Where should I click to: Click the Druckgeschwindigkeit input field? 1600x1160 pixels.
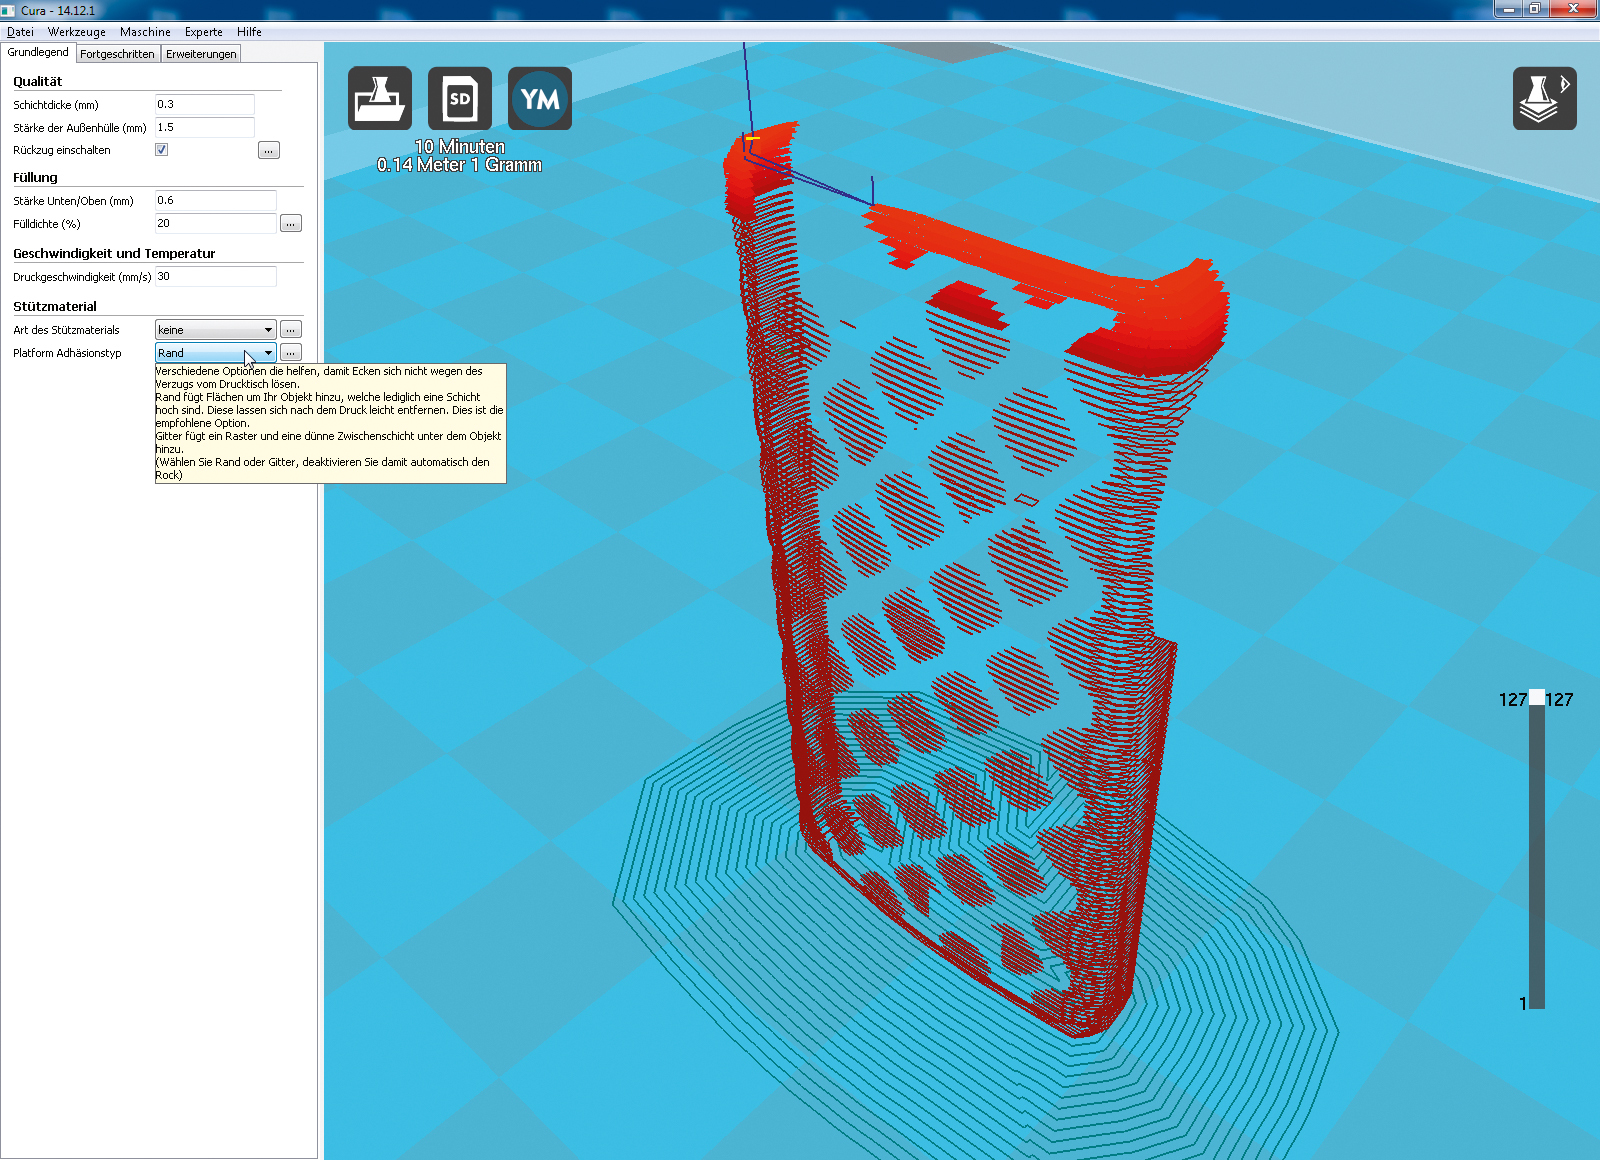(215, 277)
